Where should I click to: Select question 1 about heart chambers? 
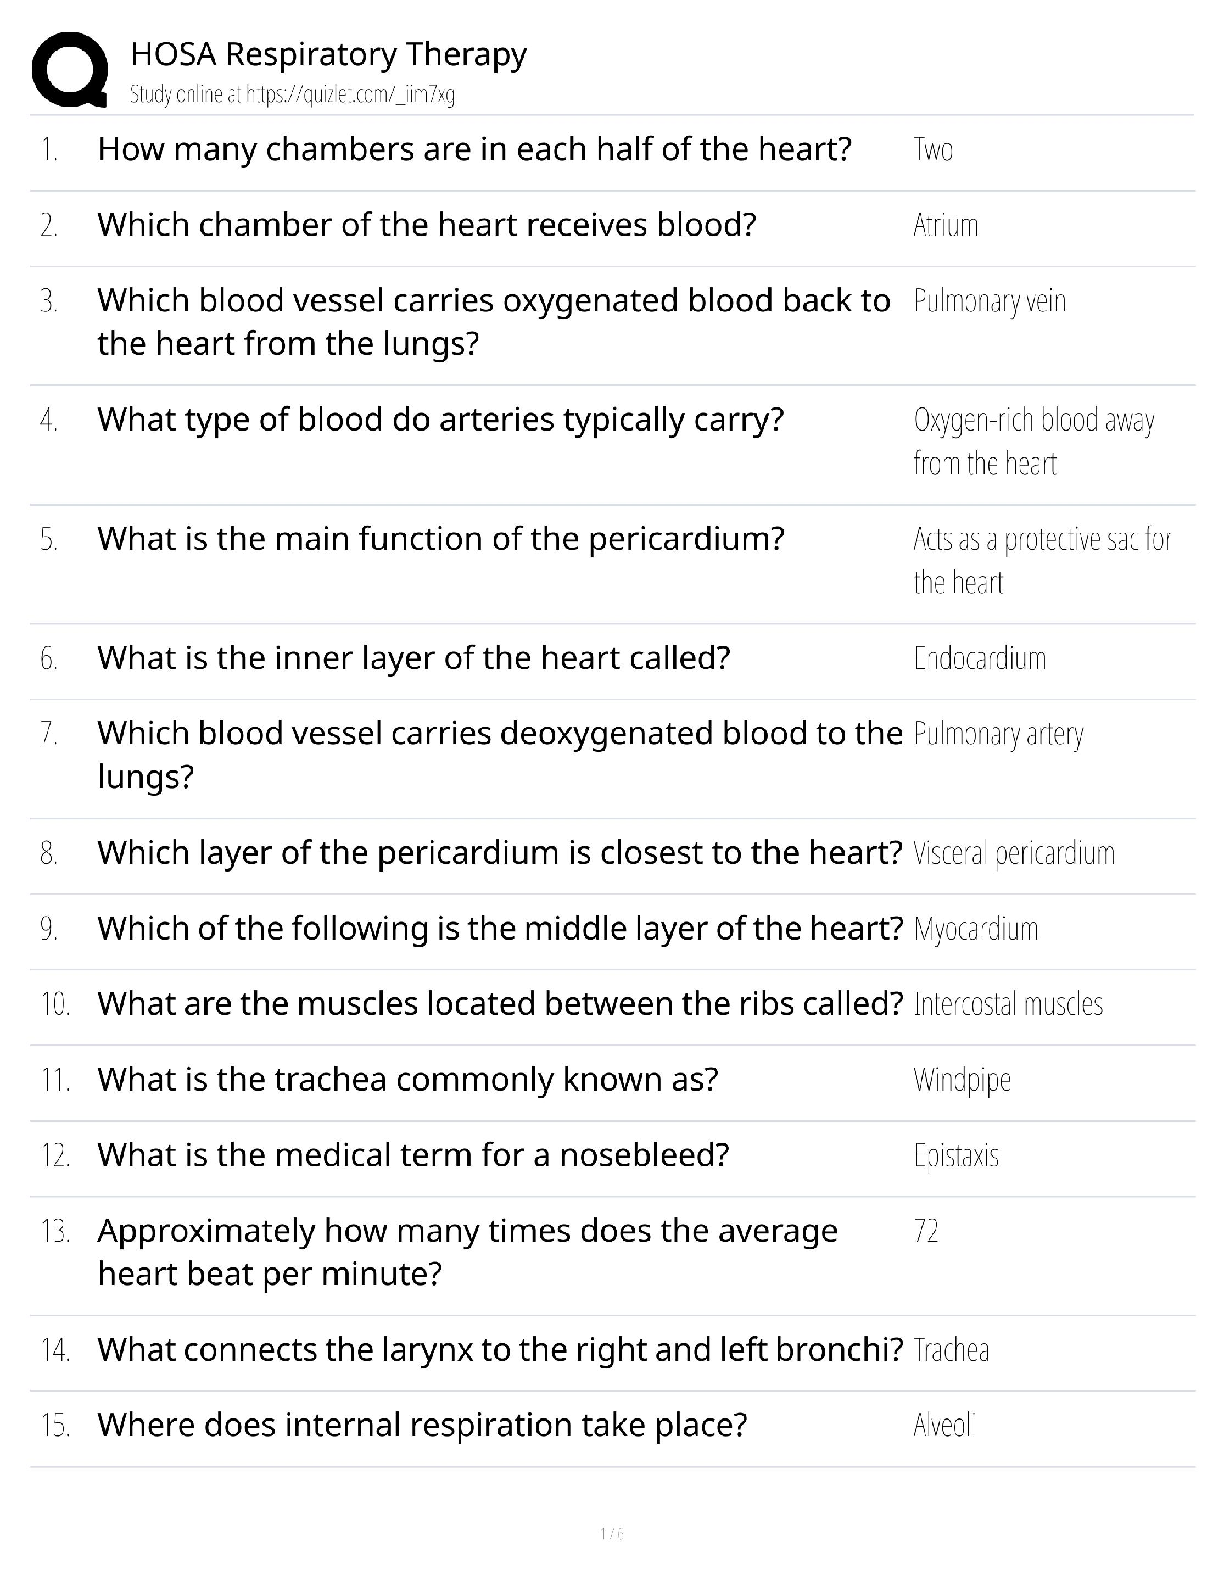click(474, 149)
